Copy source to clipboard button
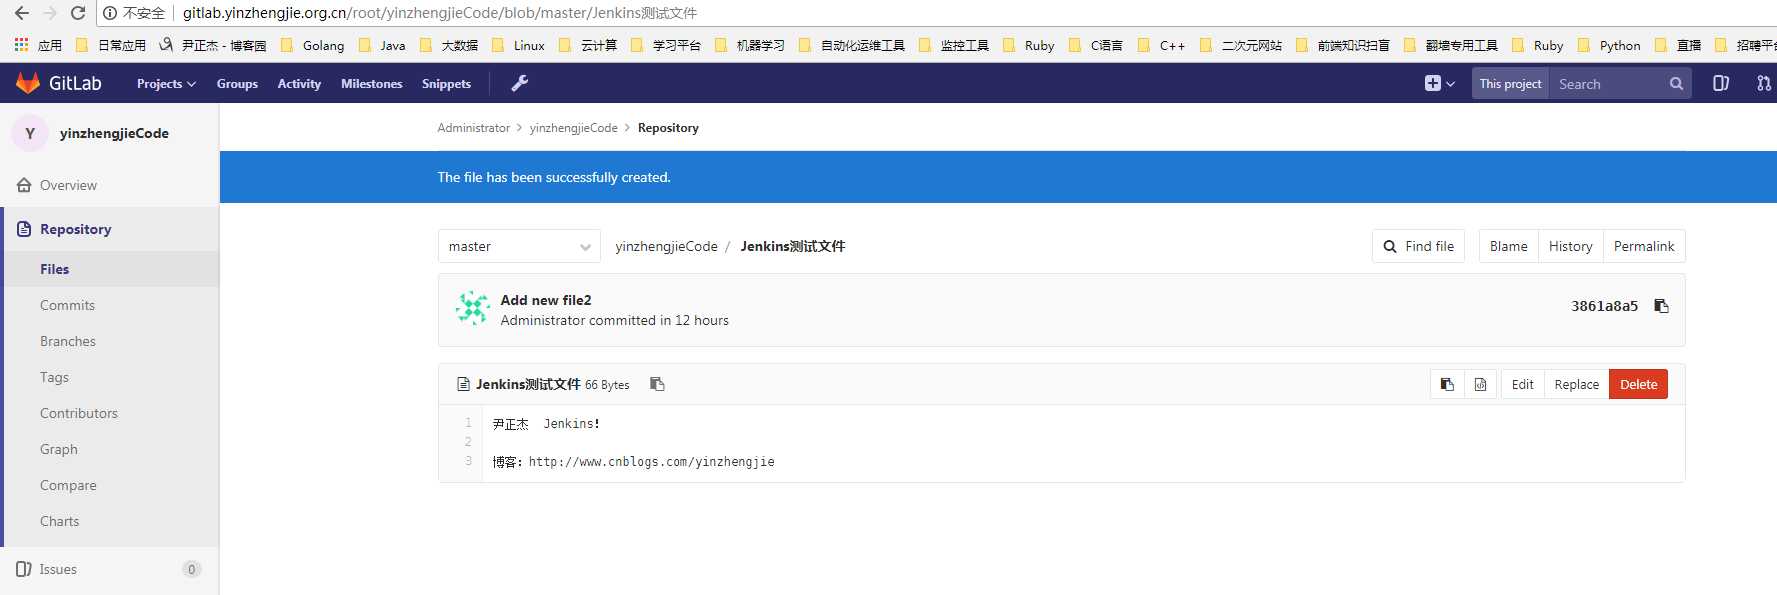 coord(1447,384)
